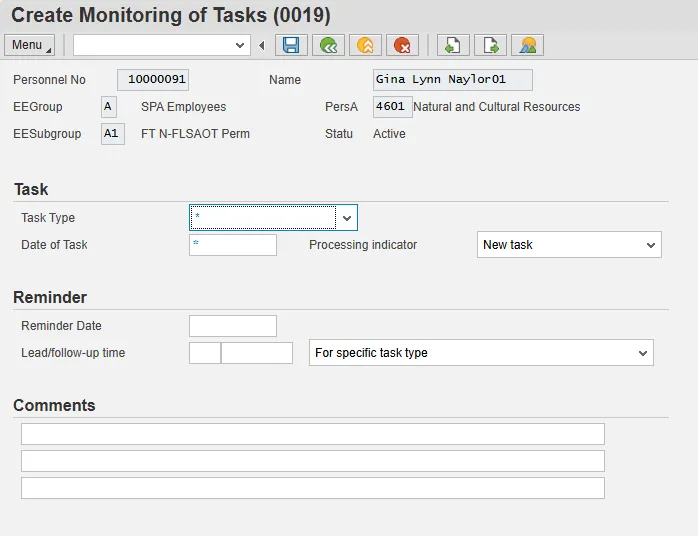698x536 pixels.
Task: Expand the Processing indicator dropdown
Action: click(x=650, y=245)
